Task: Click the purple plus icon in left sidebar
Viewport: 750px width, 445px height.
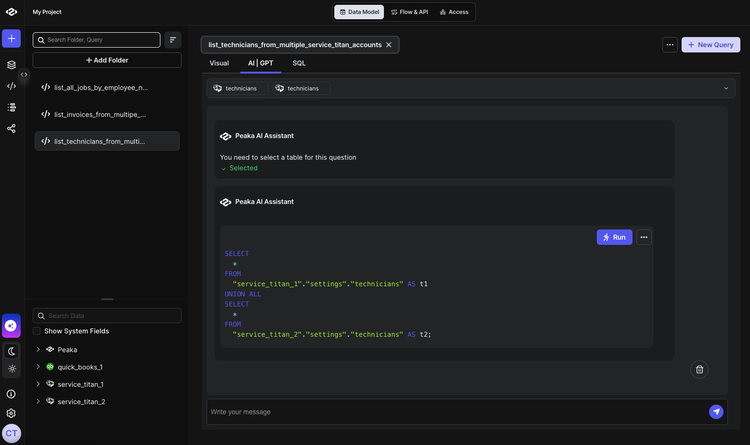Action: (x=11, y=39)
